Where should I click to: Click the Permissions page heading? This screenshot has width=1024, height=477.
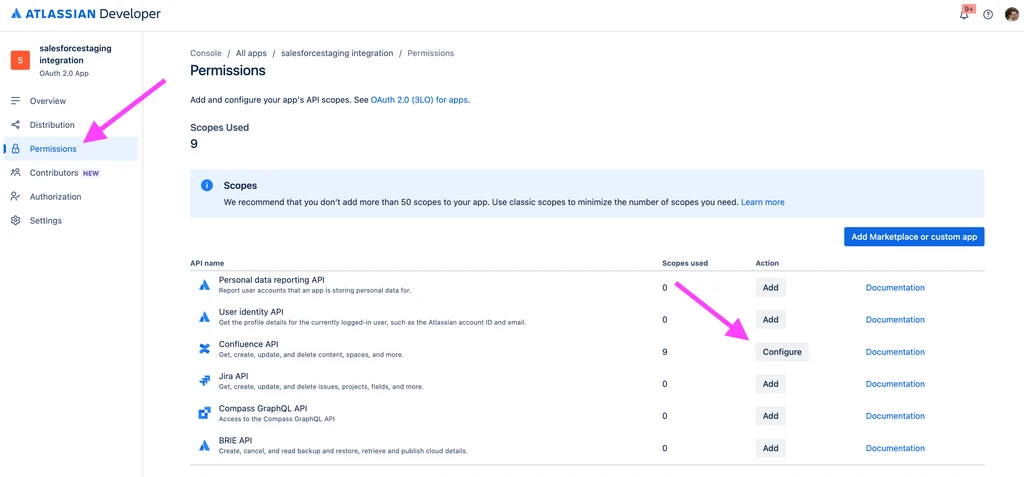(228, 71)
